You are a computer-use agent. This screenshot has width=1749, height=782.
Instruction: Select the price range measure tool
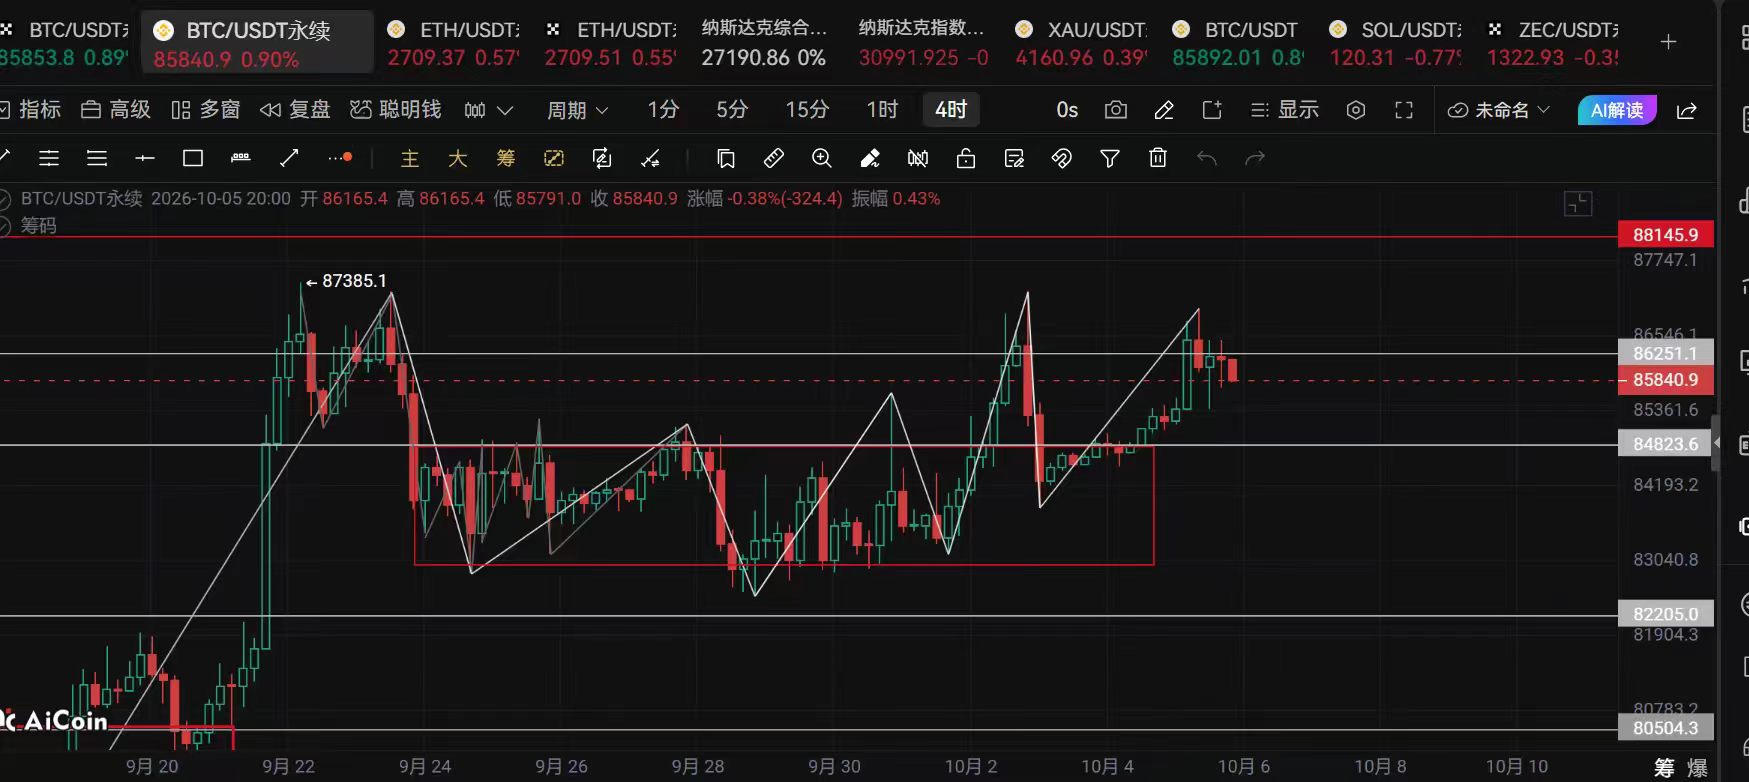tap(241, 158)
